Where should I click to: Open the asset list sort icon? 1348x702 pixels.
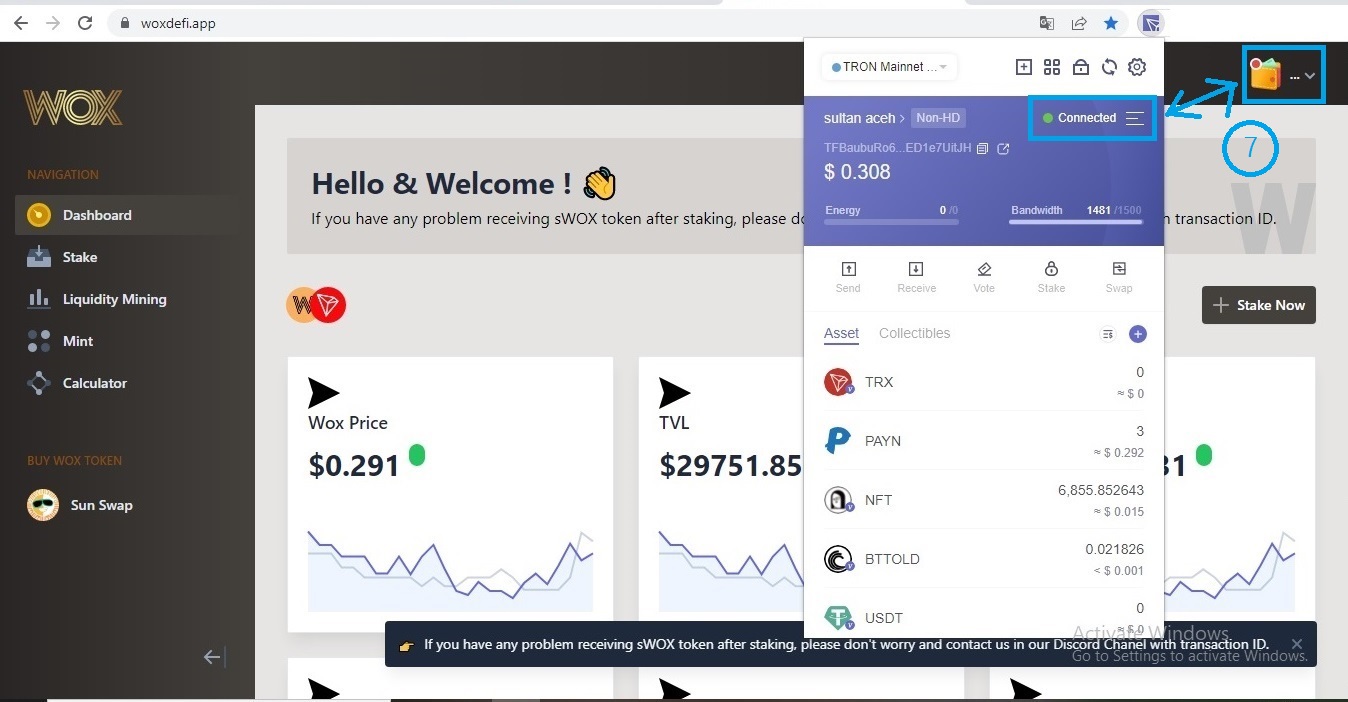[x=1108, y=334]
